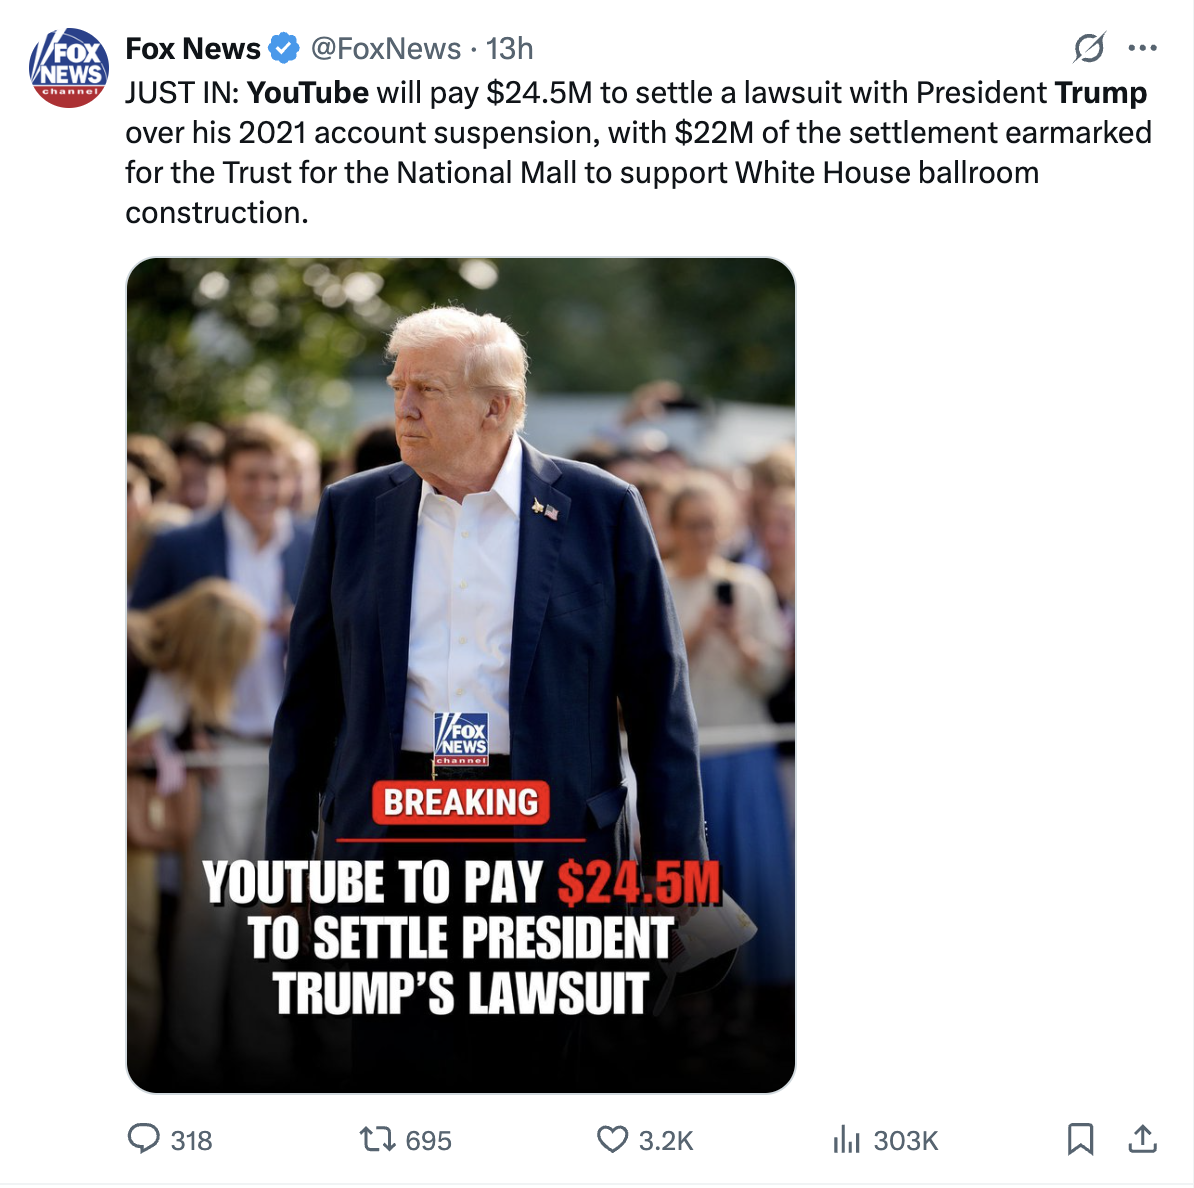Click the 3.2K likes count

[666, 1140]
